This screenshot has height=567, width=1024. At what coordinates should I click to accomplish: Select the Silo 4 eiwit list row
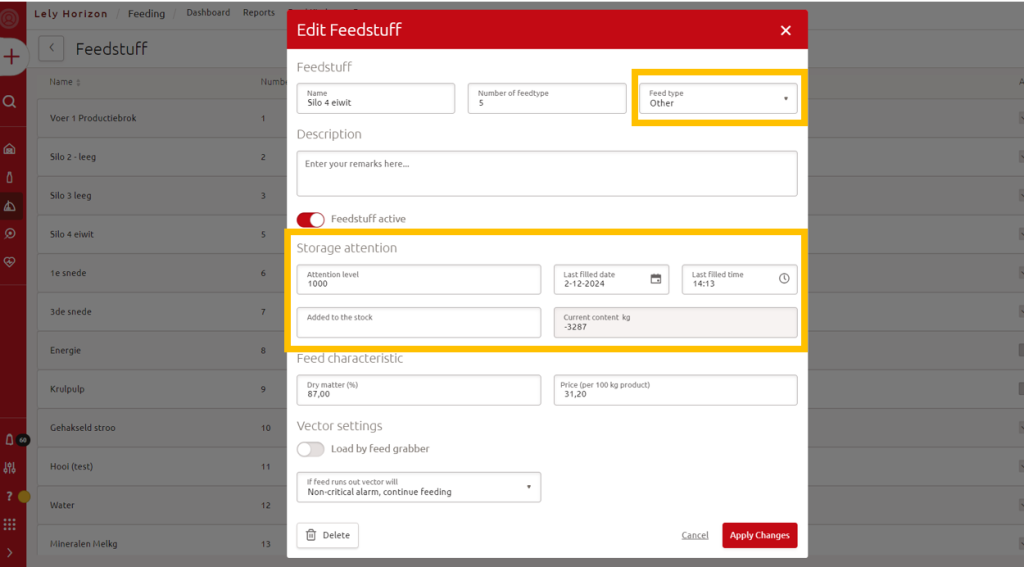[162, 234]
